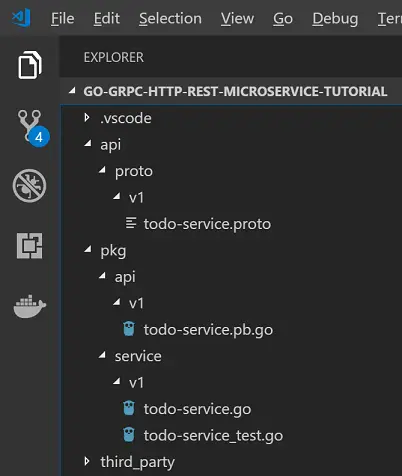
Task: Collapse the root api folder arrow
Action: [x=88, y=143]
